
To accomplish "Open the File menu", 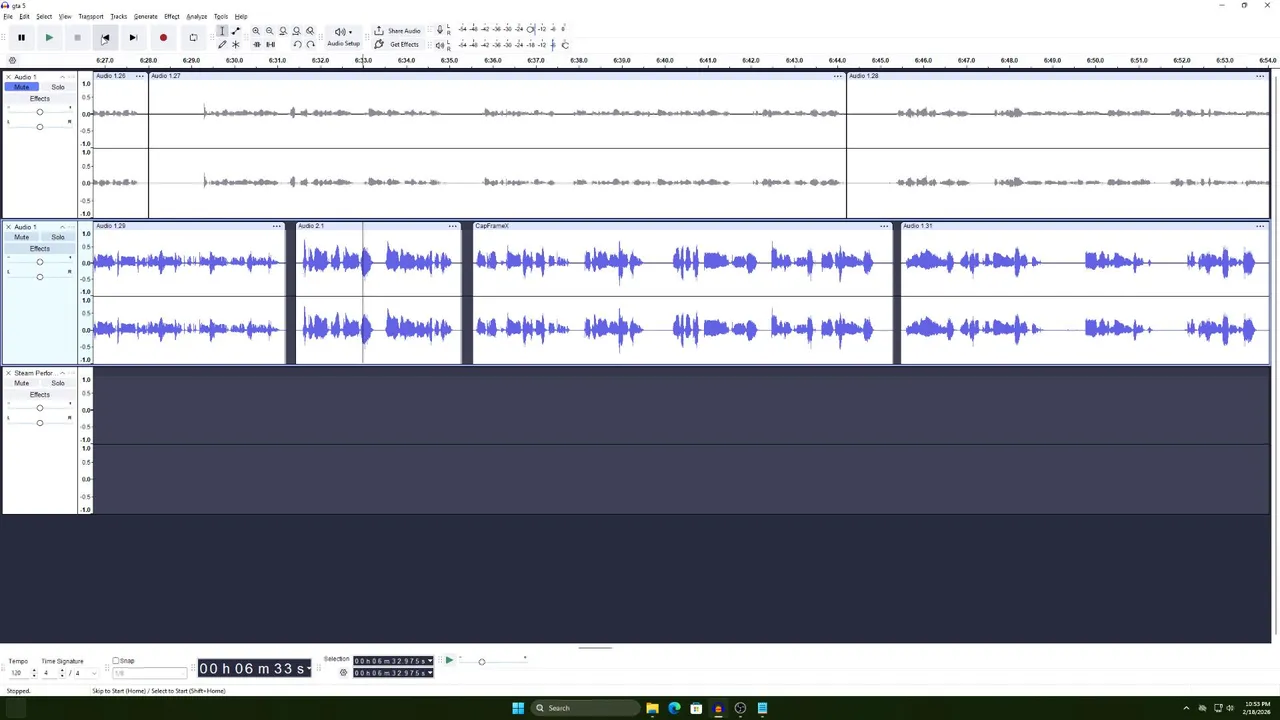I will coord(8,17).
